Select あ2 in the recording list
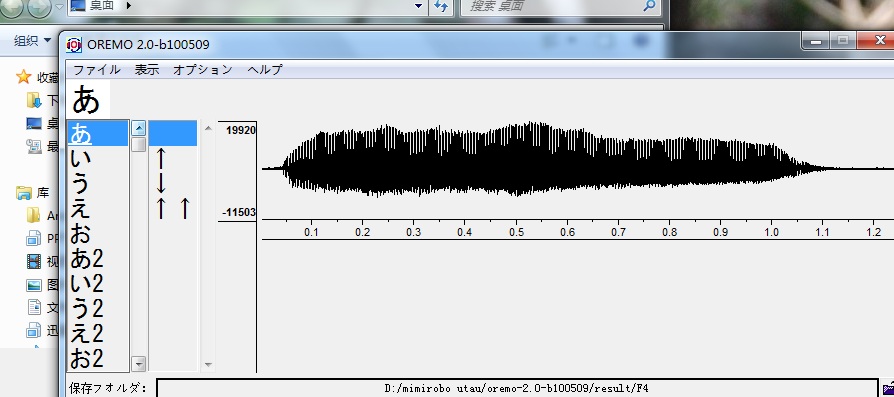 coord(97,258)
